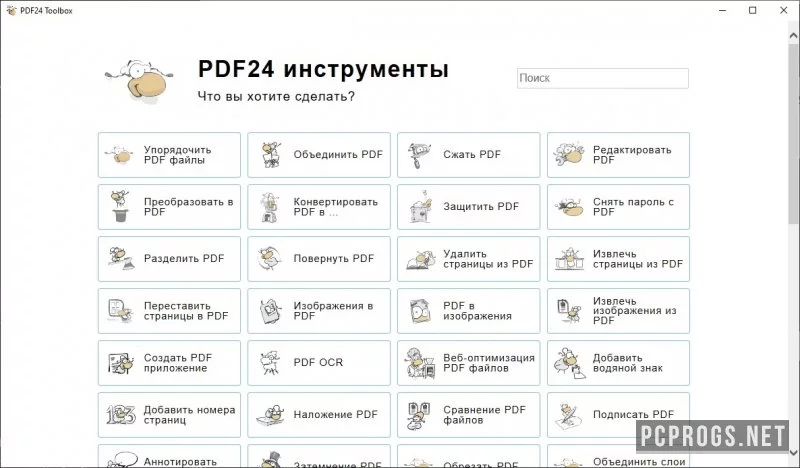Click the blender icon on Конвертировать PDF в
The height and width of the screenshot is (468, 800).
pos(270,207)
